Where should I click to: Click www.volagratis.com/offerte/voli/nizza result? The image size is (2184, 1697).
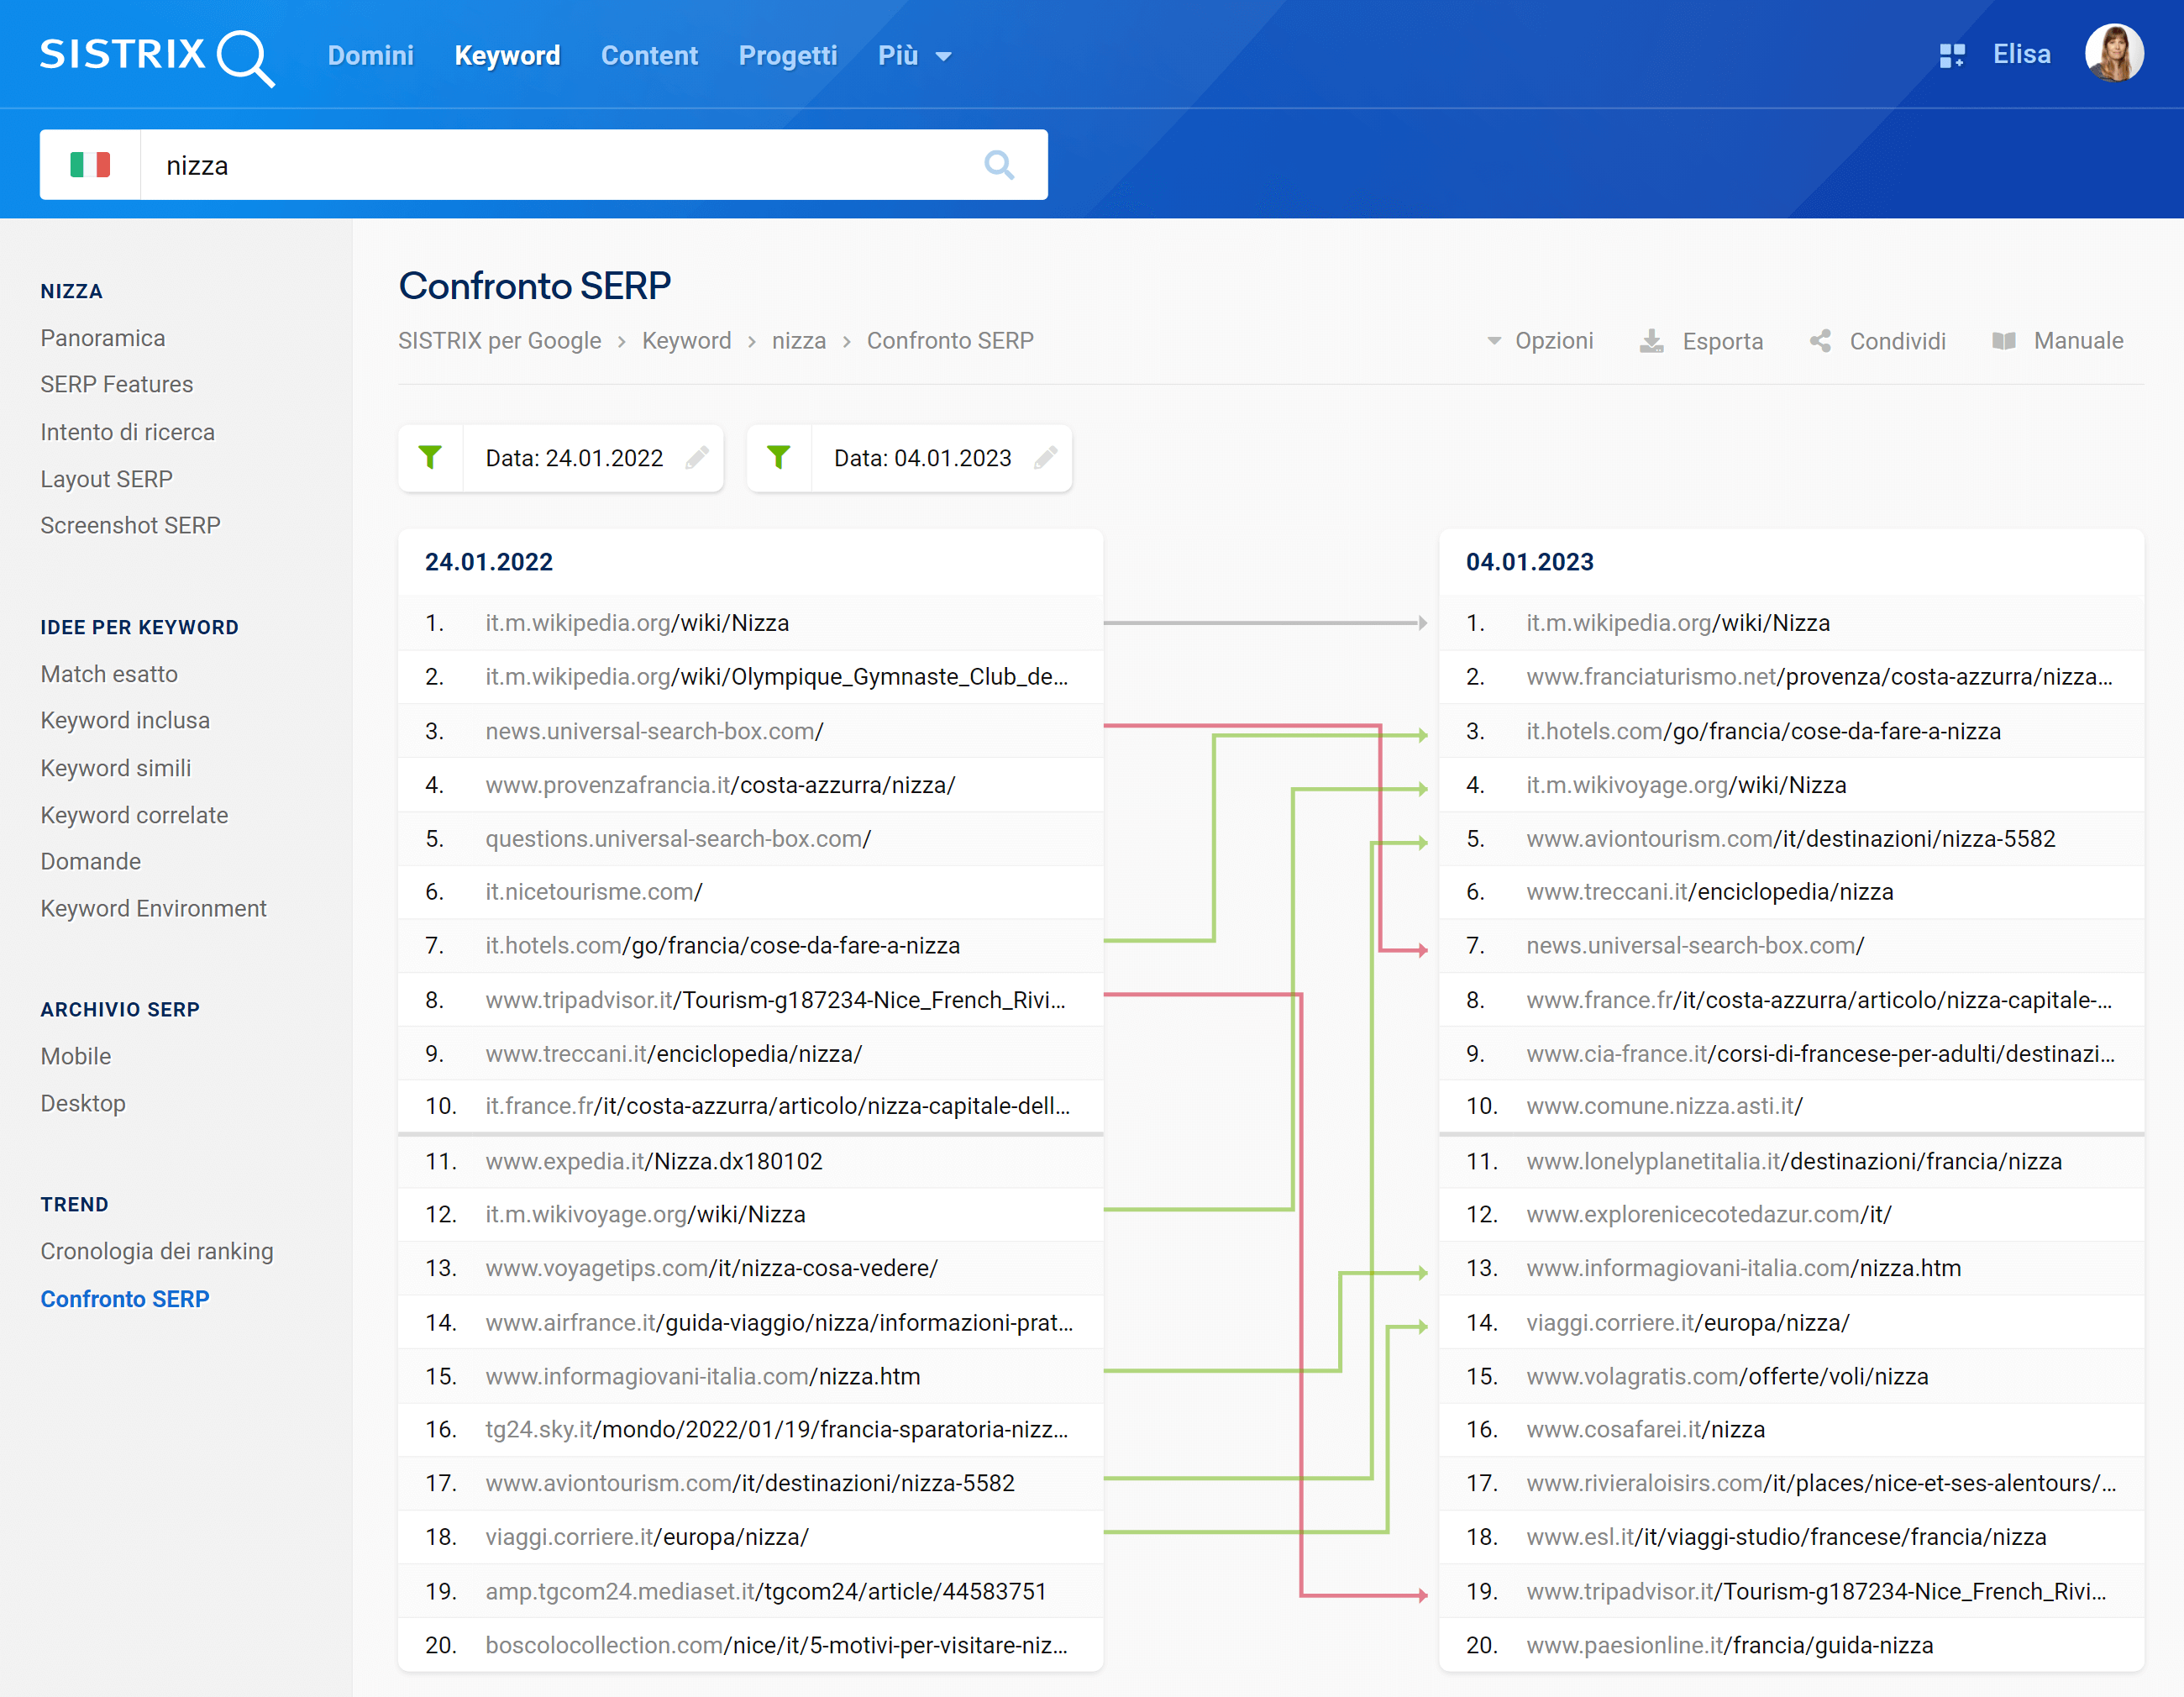(1728, 1377)
